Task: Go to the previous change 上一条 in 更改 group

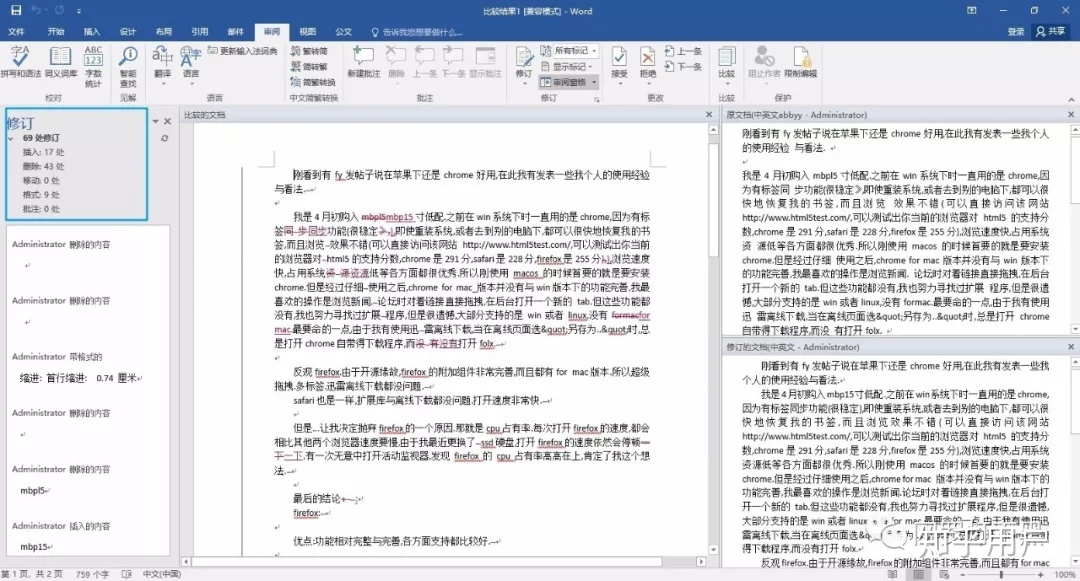Action: click(x=683, y=51)
